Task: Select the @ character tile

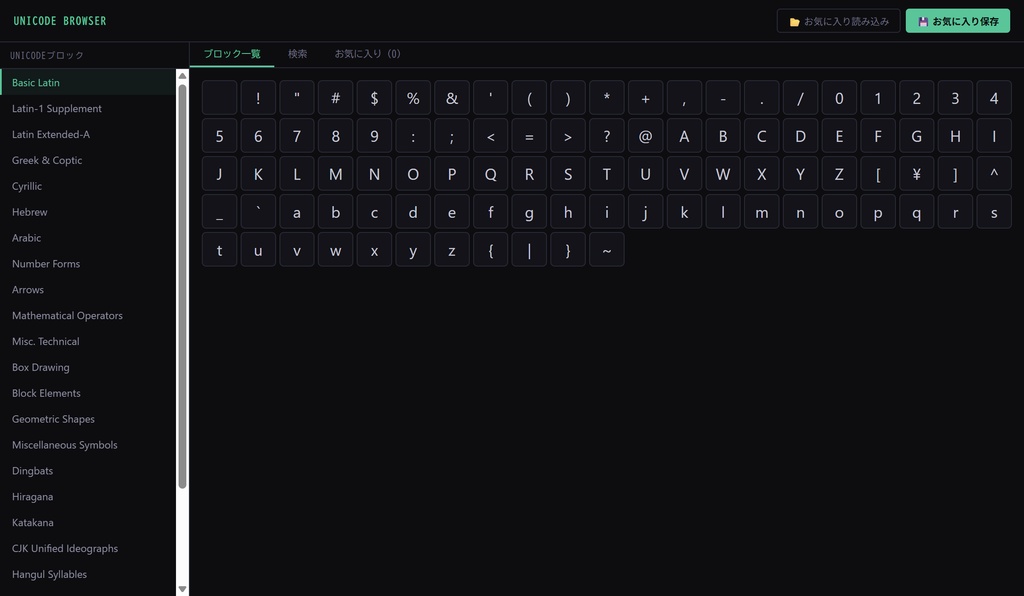Action: pyautogui.click(x=645, y=136)
